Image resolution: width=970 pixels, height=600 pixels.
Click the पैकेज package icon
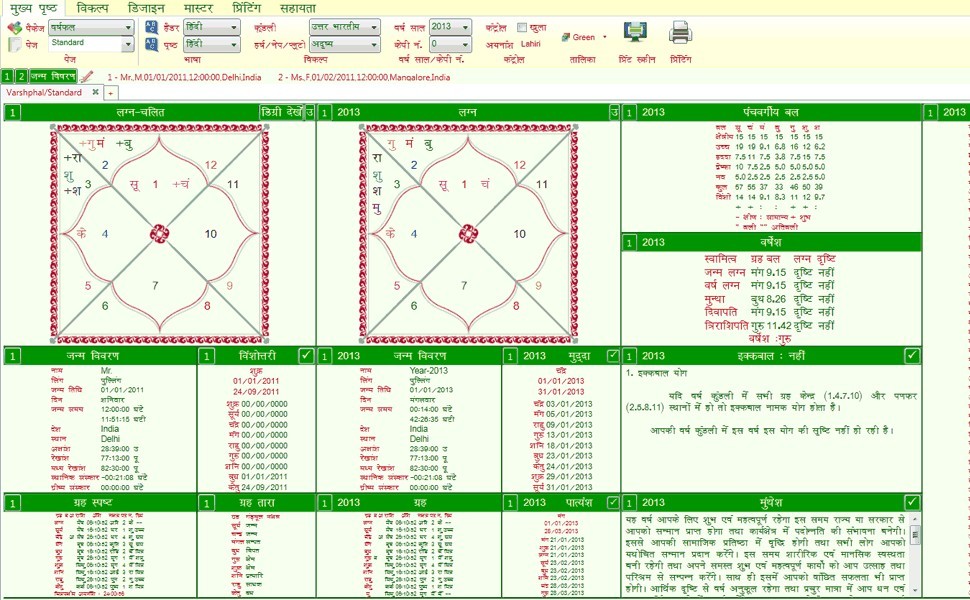[14, 28]
